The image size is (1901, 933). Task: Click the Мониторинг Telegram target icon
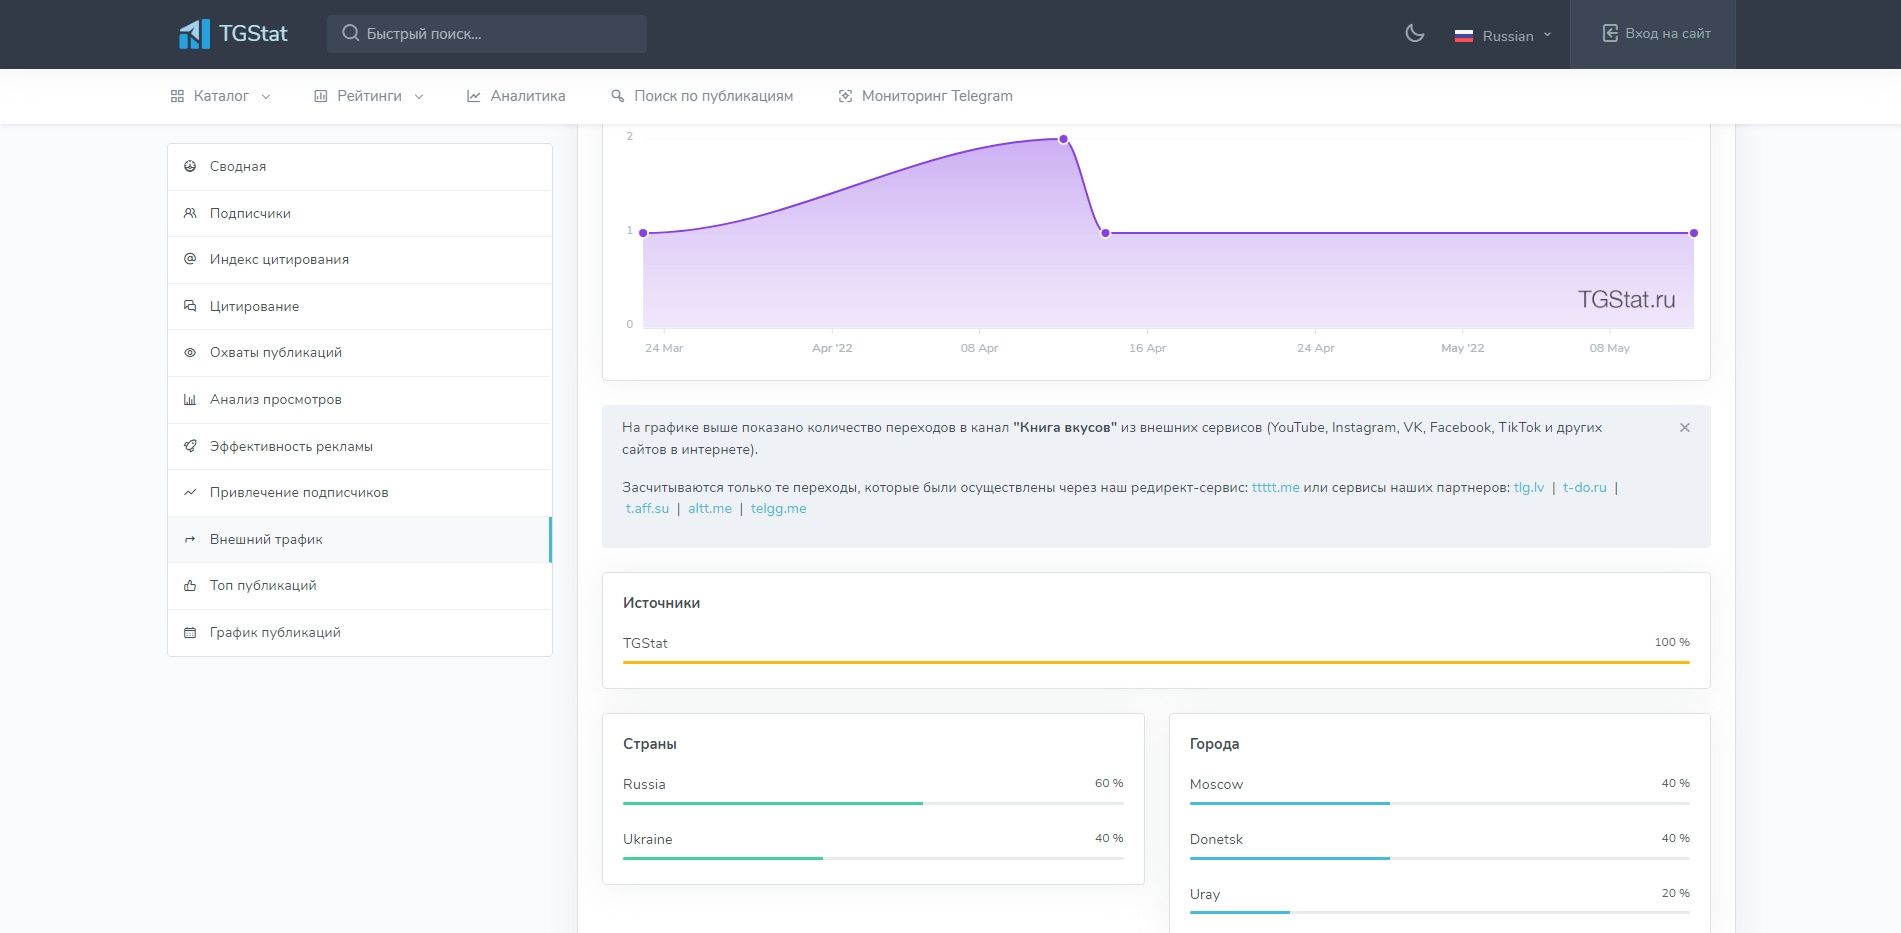click(x=845, y=96)
